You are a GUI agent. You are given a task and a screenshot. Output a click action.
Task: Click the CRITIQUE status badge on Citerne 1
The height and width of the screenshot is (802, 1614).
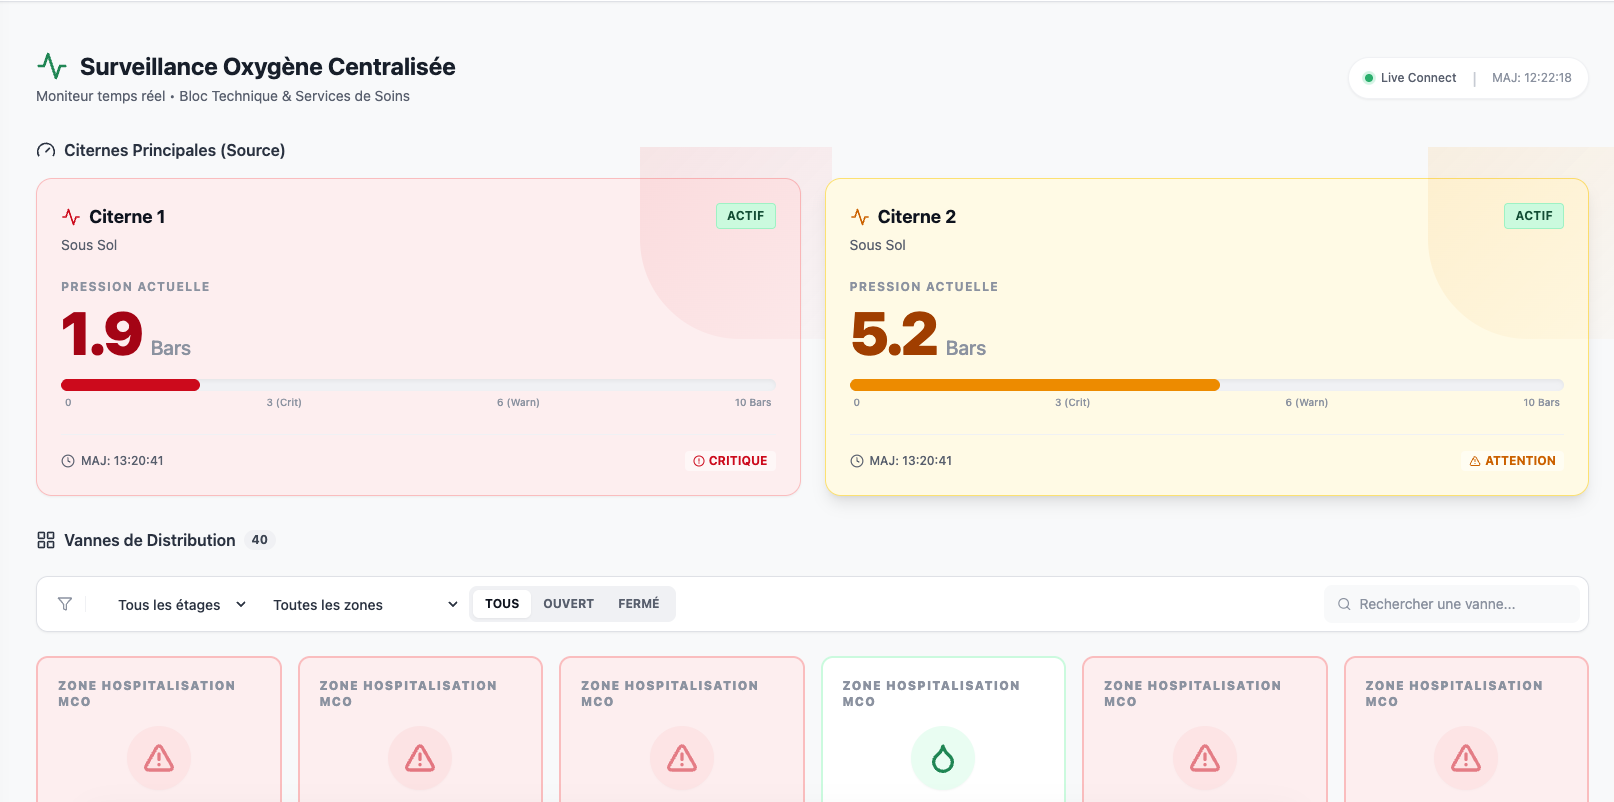pos(730,461)
